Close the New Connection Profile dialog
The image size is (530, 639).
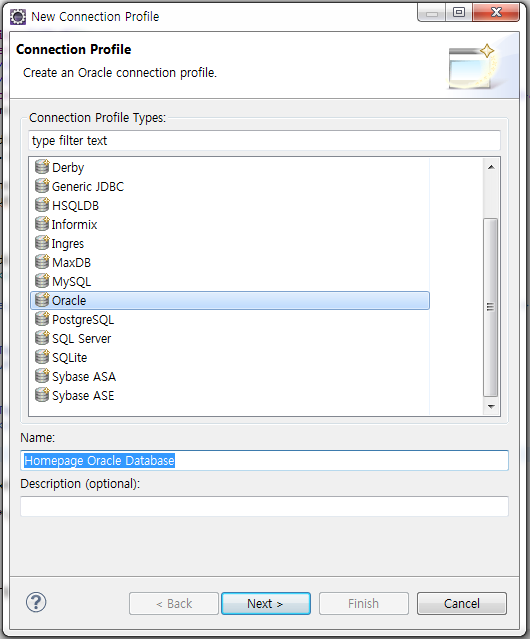[x=496, y=12]
